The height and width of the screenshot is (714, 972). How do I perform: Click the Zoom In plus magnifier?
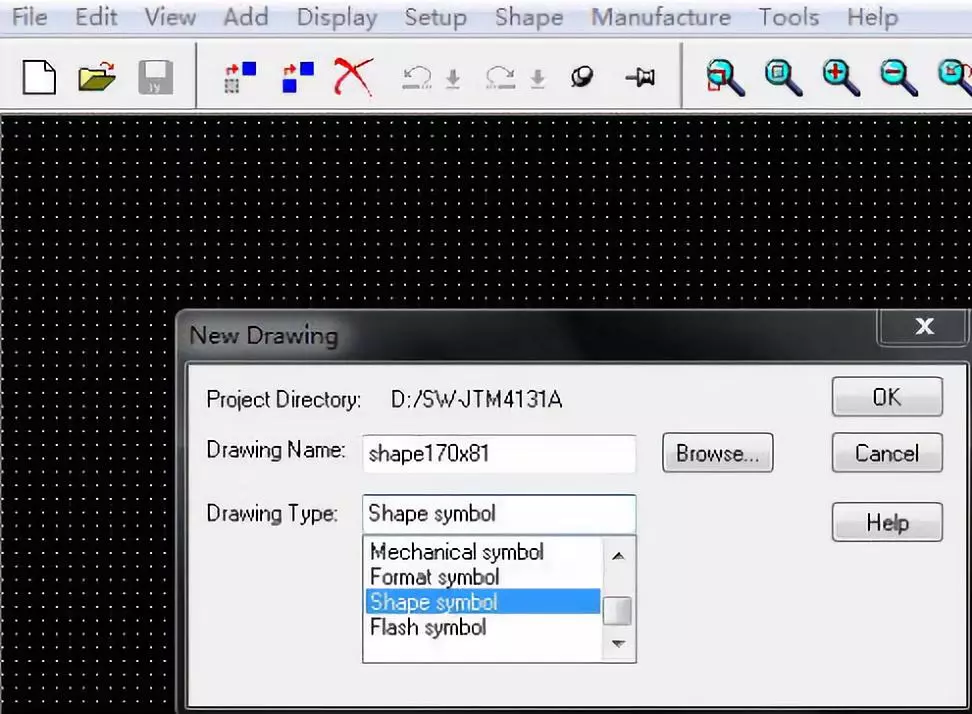click(841, 77)
